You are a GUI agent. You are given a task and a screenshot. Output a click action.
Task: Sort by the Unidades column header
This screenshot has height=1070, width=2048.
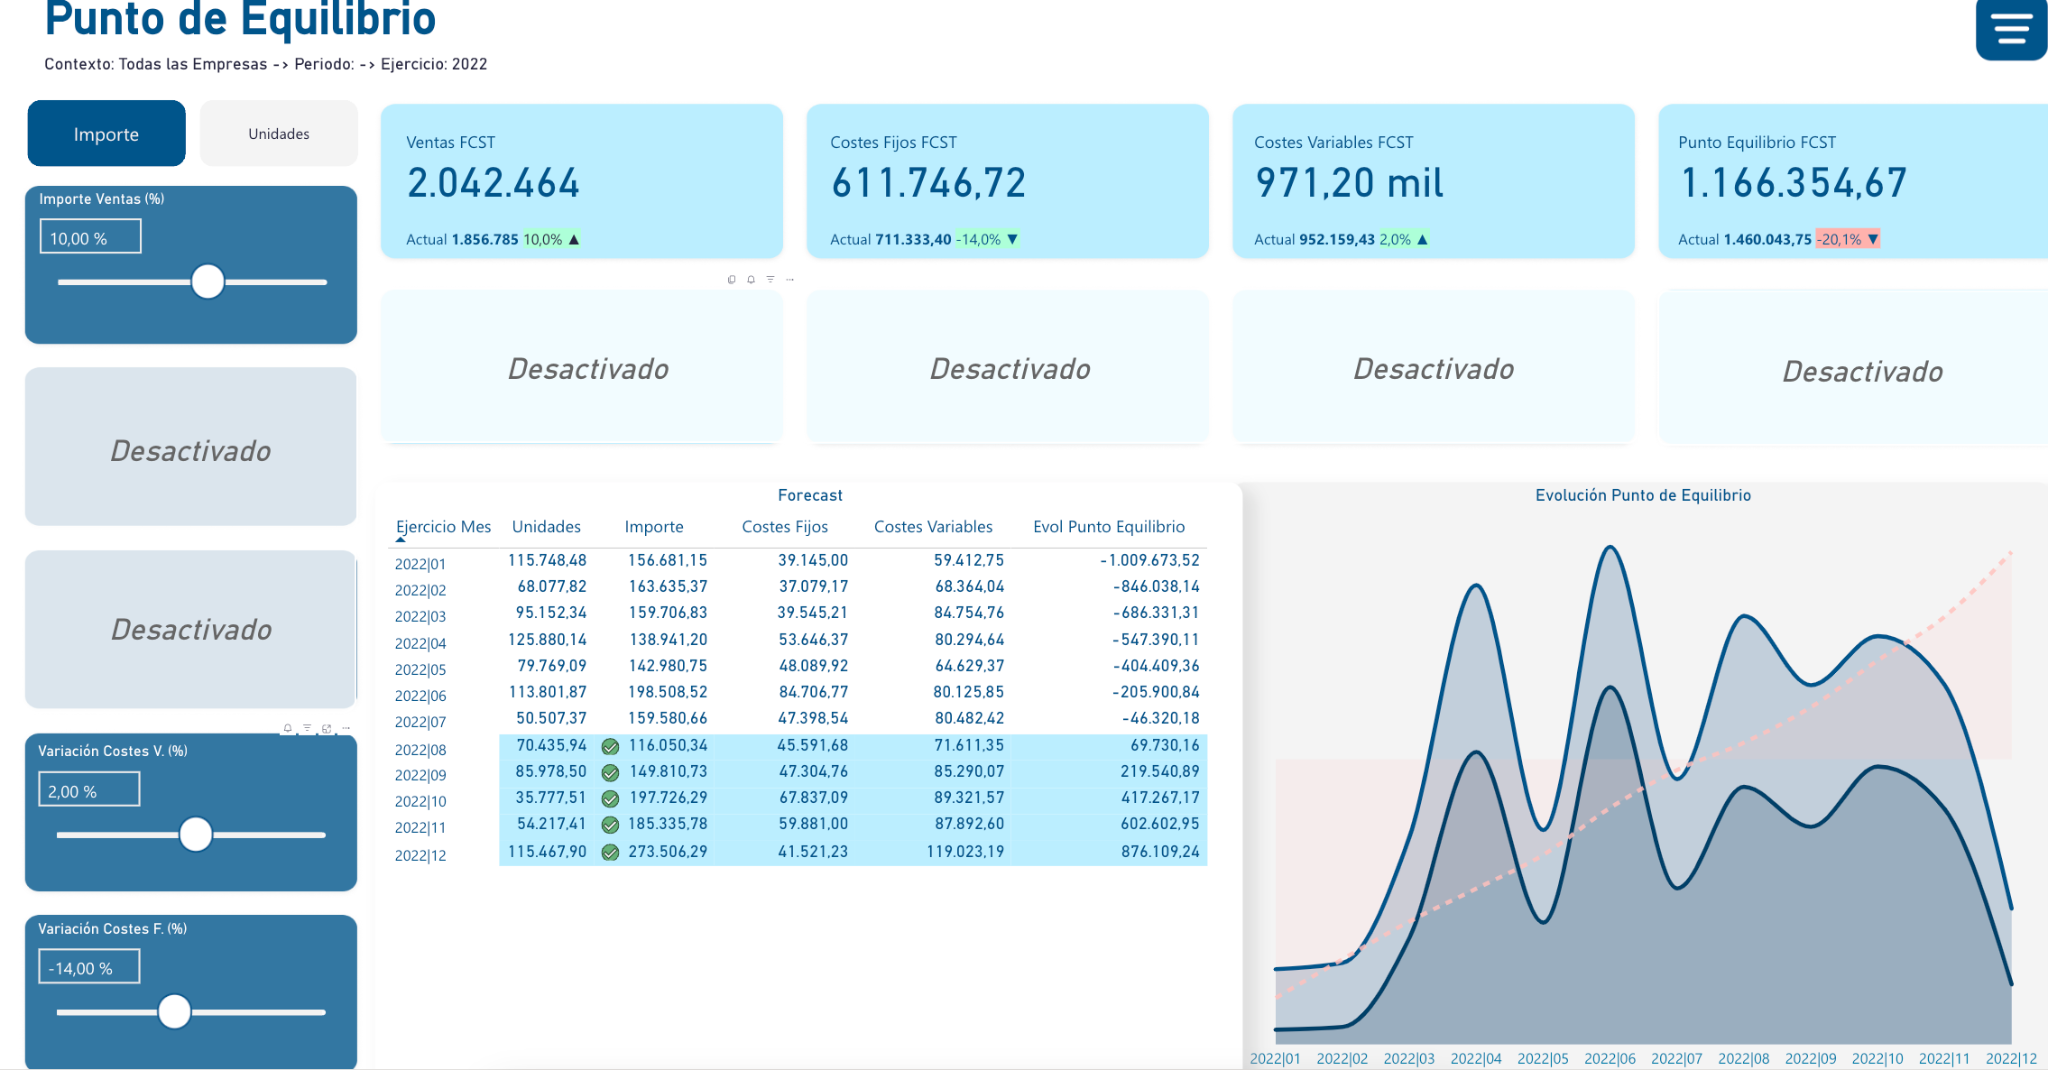click(546, 527)
